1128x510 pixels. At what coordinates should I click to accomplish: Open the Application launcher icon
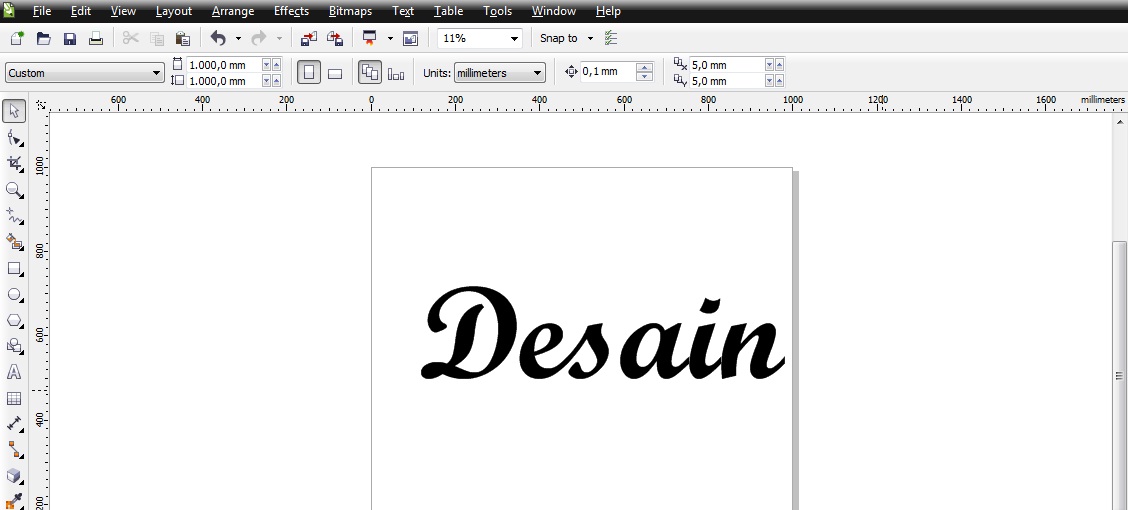(370, 38)
